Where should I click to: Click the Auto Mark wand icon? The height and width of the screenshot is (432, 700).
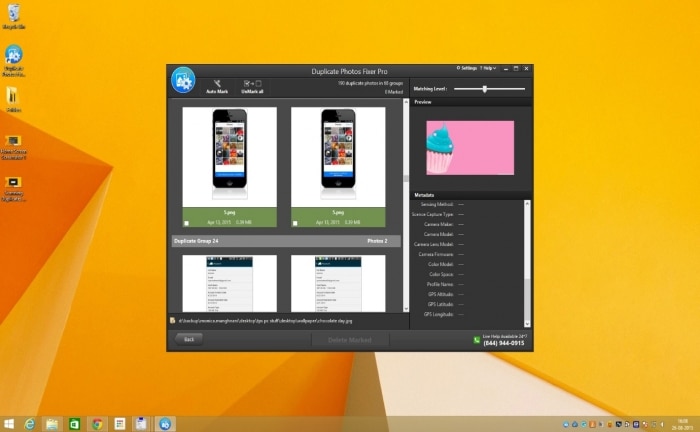[x=217, y=82]
